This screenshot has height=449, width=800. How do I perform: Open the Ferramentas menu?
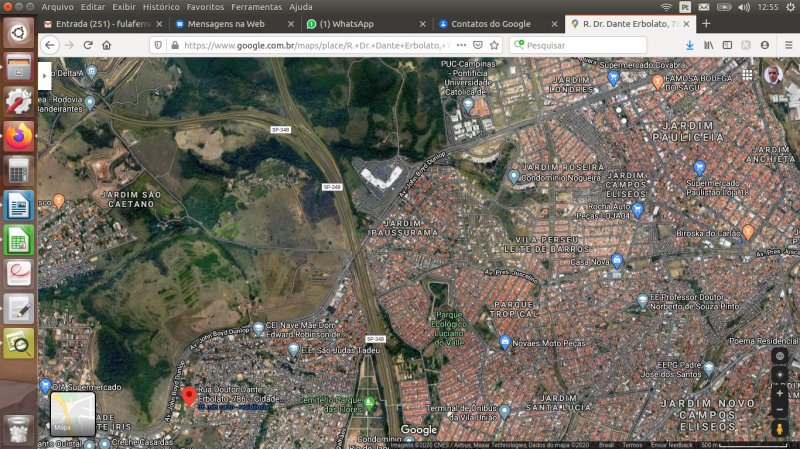coord(256,6)
